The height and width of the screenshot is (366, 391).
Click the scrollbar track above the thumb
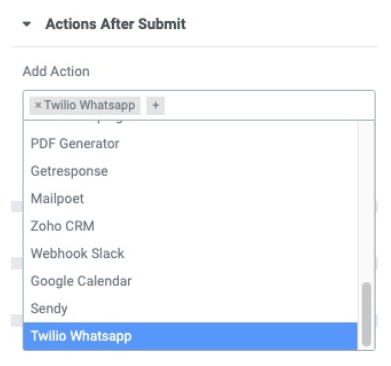click(366, 202)
